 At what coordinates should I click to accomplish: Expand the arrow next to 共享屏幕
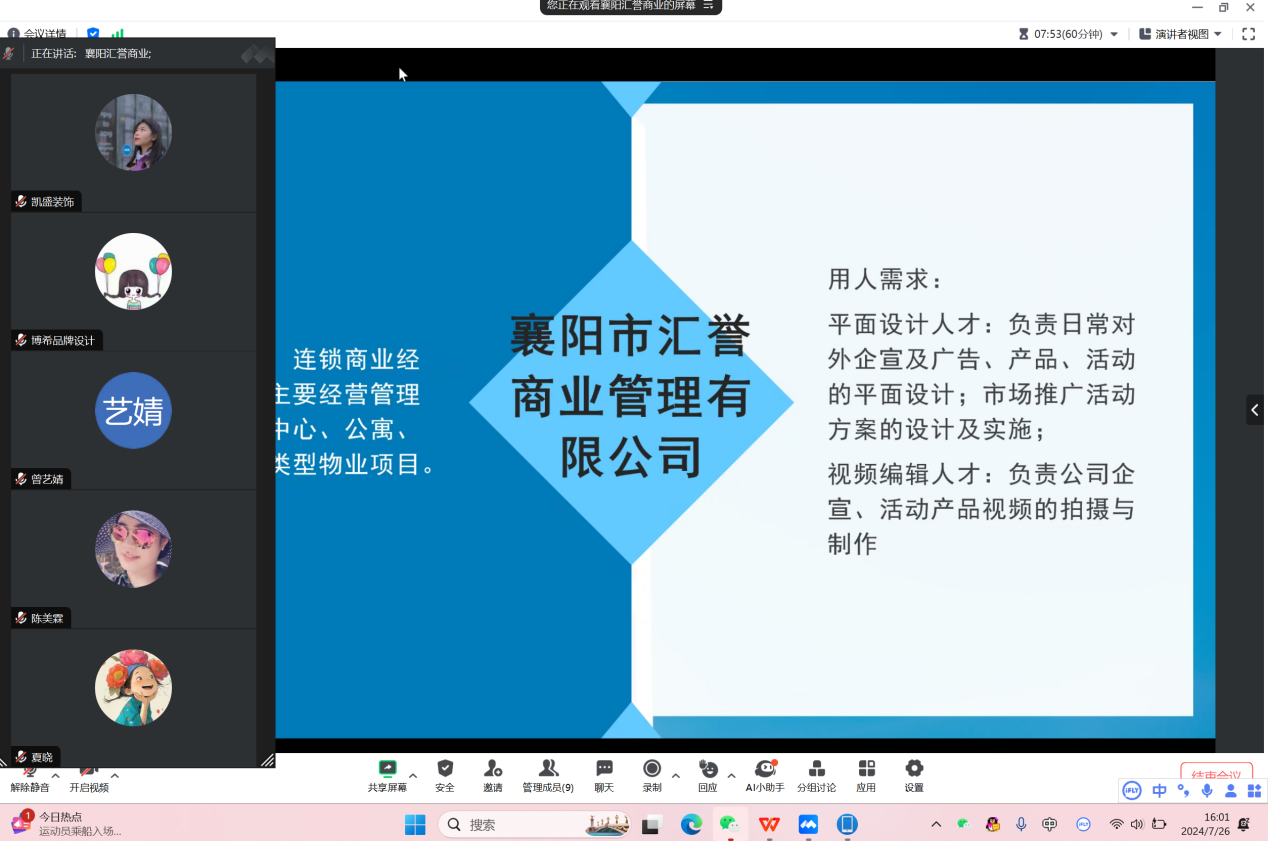tap(413, 776)
